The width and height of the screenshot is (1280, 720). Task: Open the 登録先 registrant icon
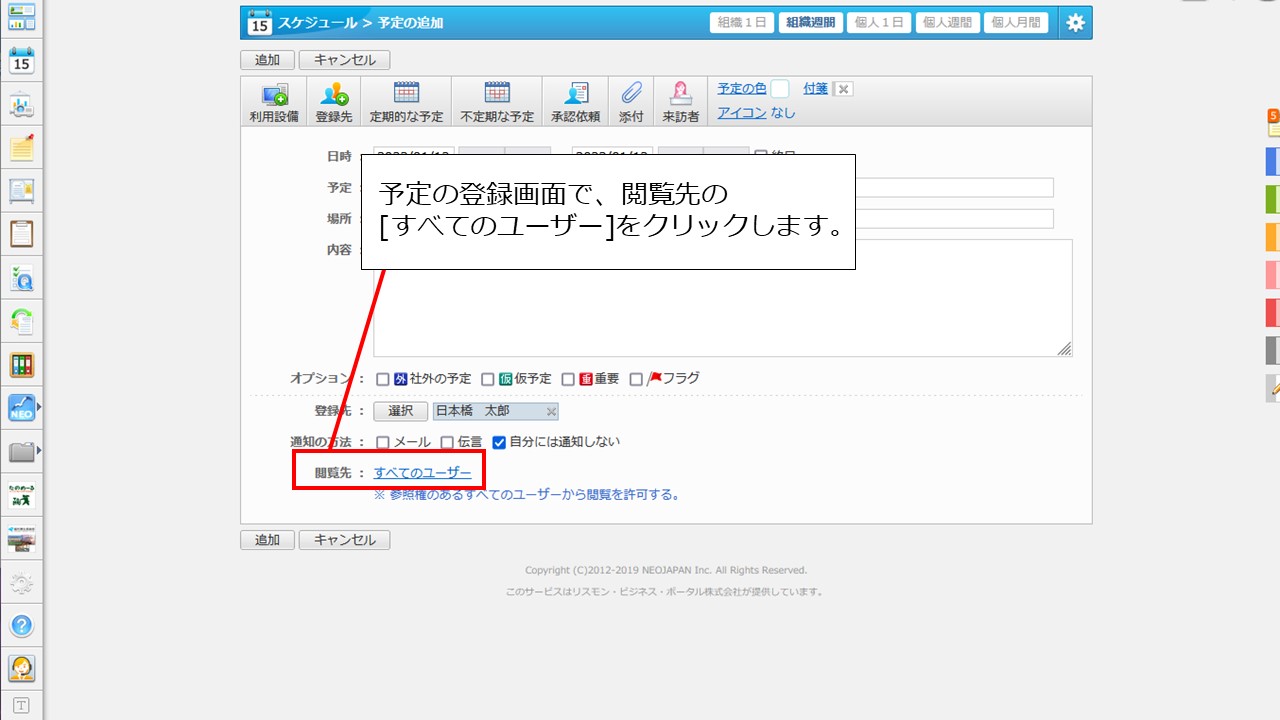pyautogui.click(x=333, y=95)
